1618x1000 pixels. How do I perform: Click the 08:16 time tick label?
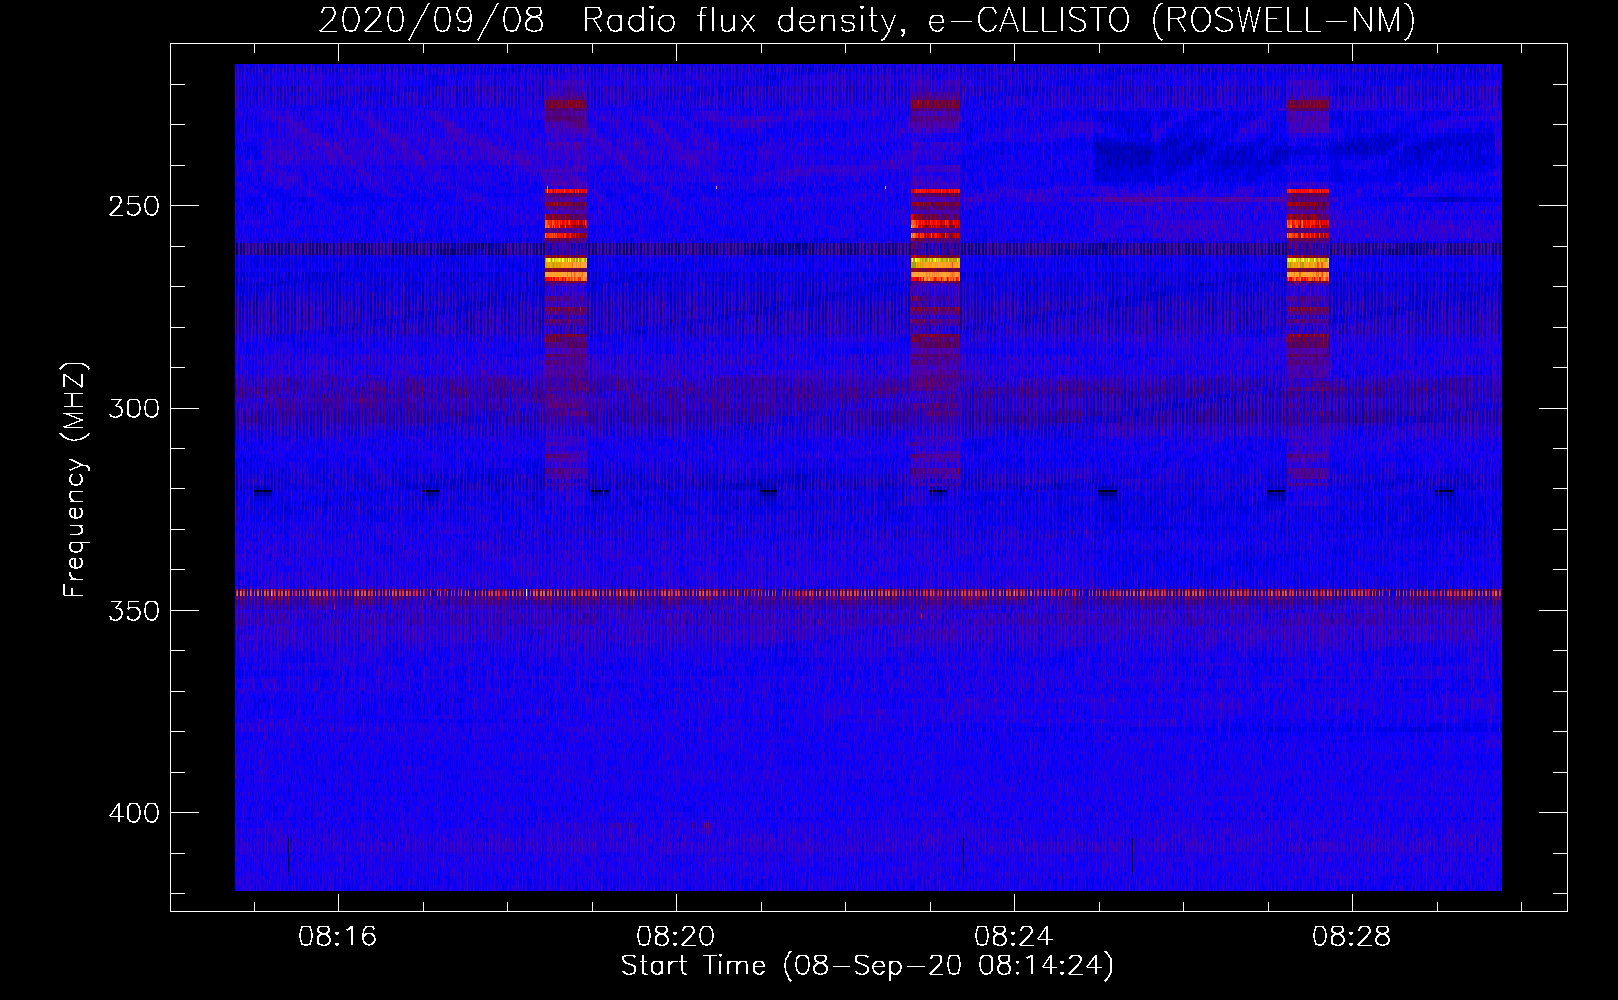point(338,937)
